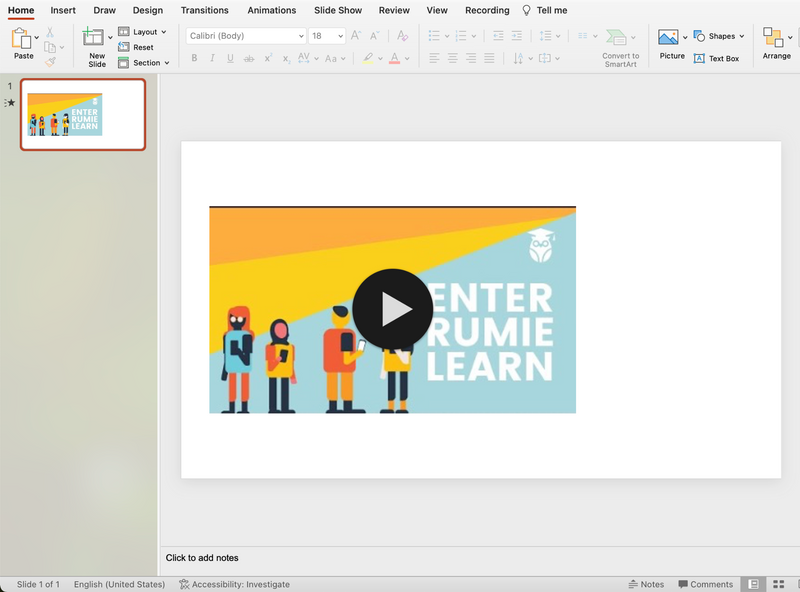Click the Accessibility: Investigate status icon
This screenshot has height=592, width=800.
tap(184, 584)
